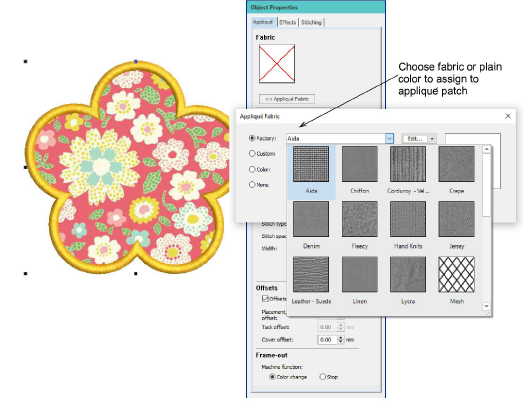Select the Custom radio button

click(252, 153)
